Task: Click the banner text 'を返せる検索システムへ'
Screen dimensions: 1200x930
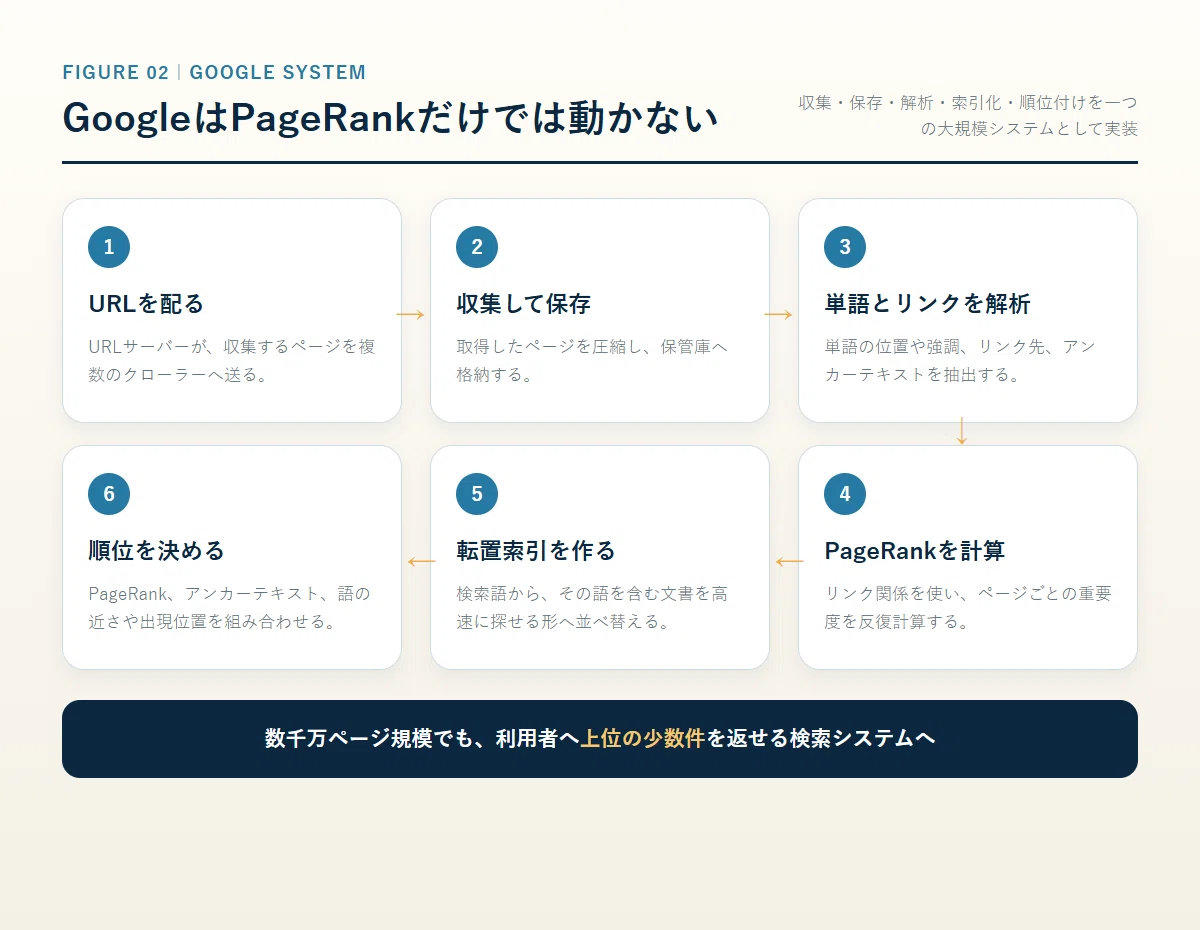Action: click(821, 739)
